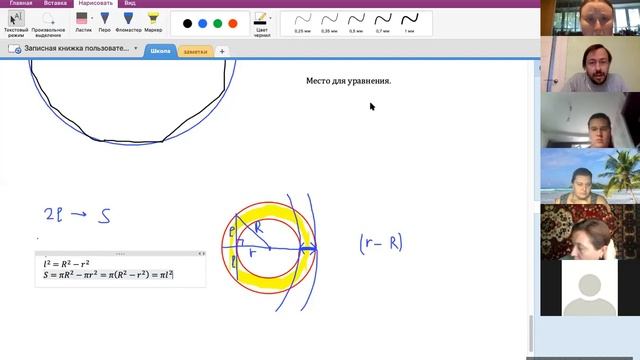This screenshot has height=360, width=640.
Task: Select the Произвольное выделение lasso tool
Action: pyautogui.click(x=48, y=24)
